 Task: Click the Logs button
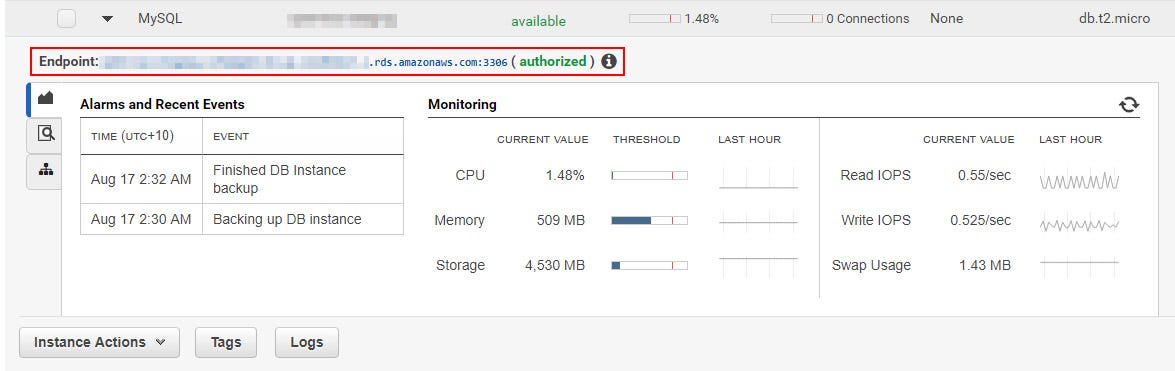(306, 343)
